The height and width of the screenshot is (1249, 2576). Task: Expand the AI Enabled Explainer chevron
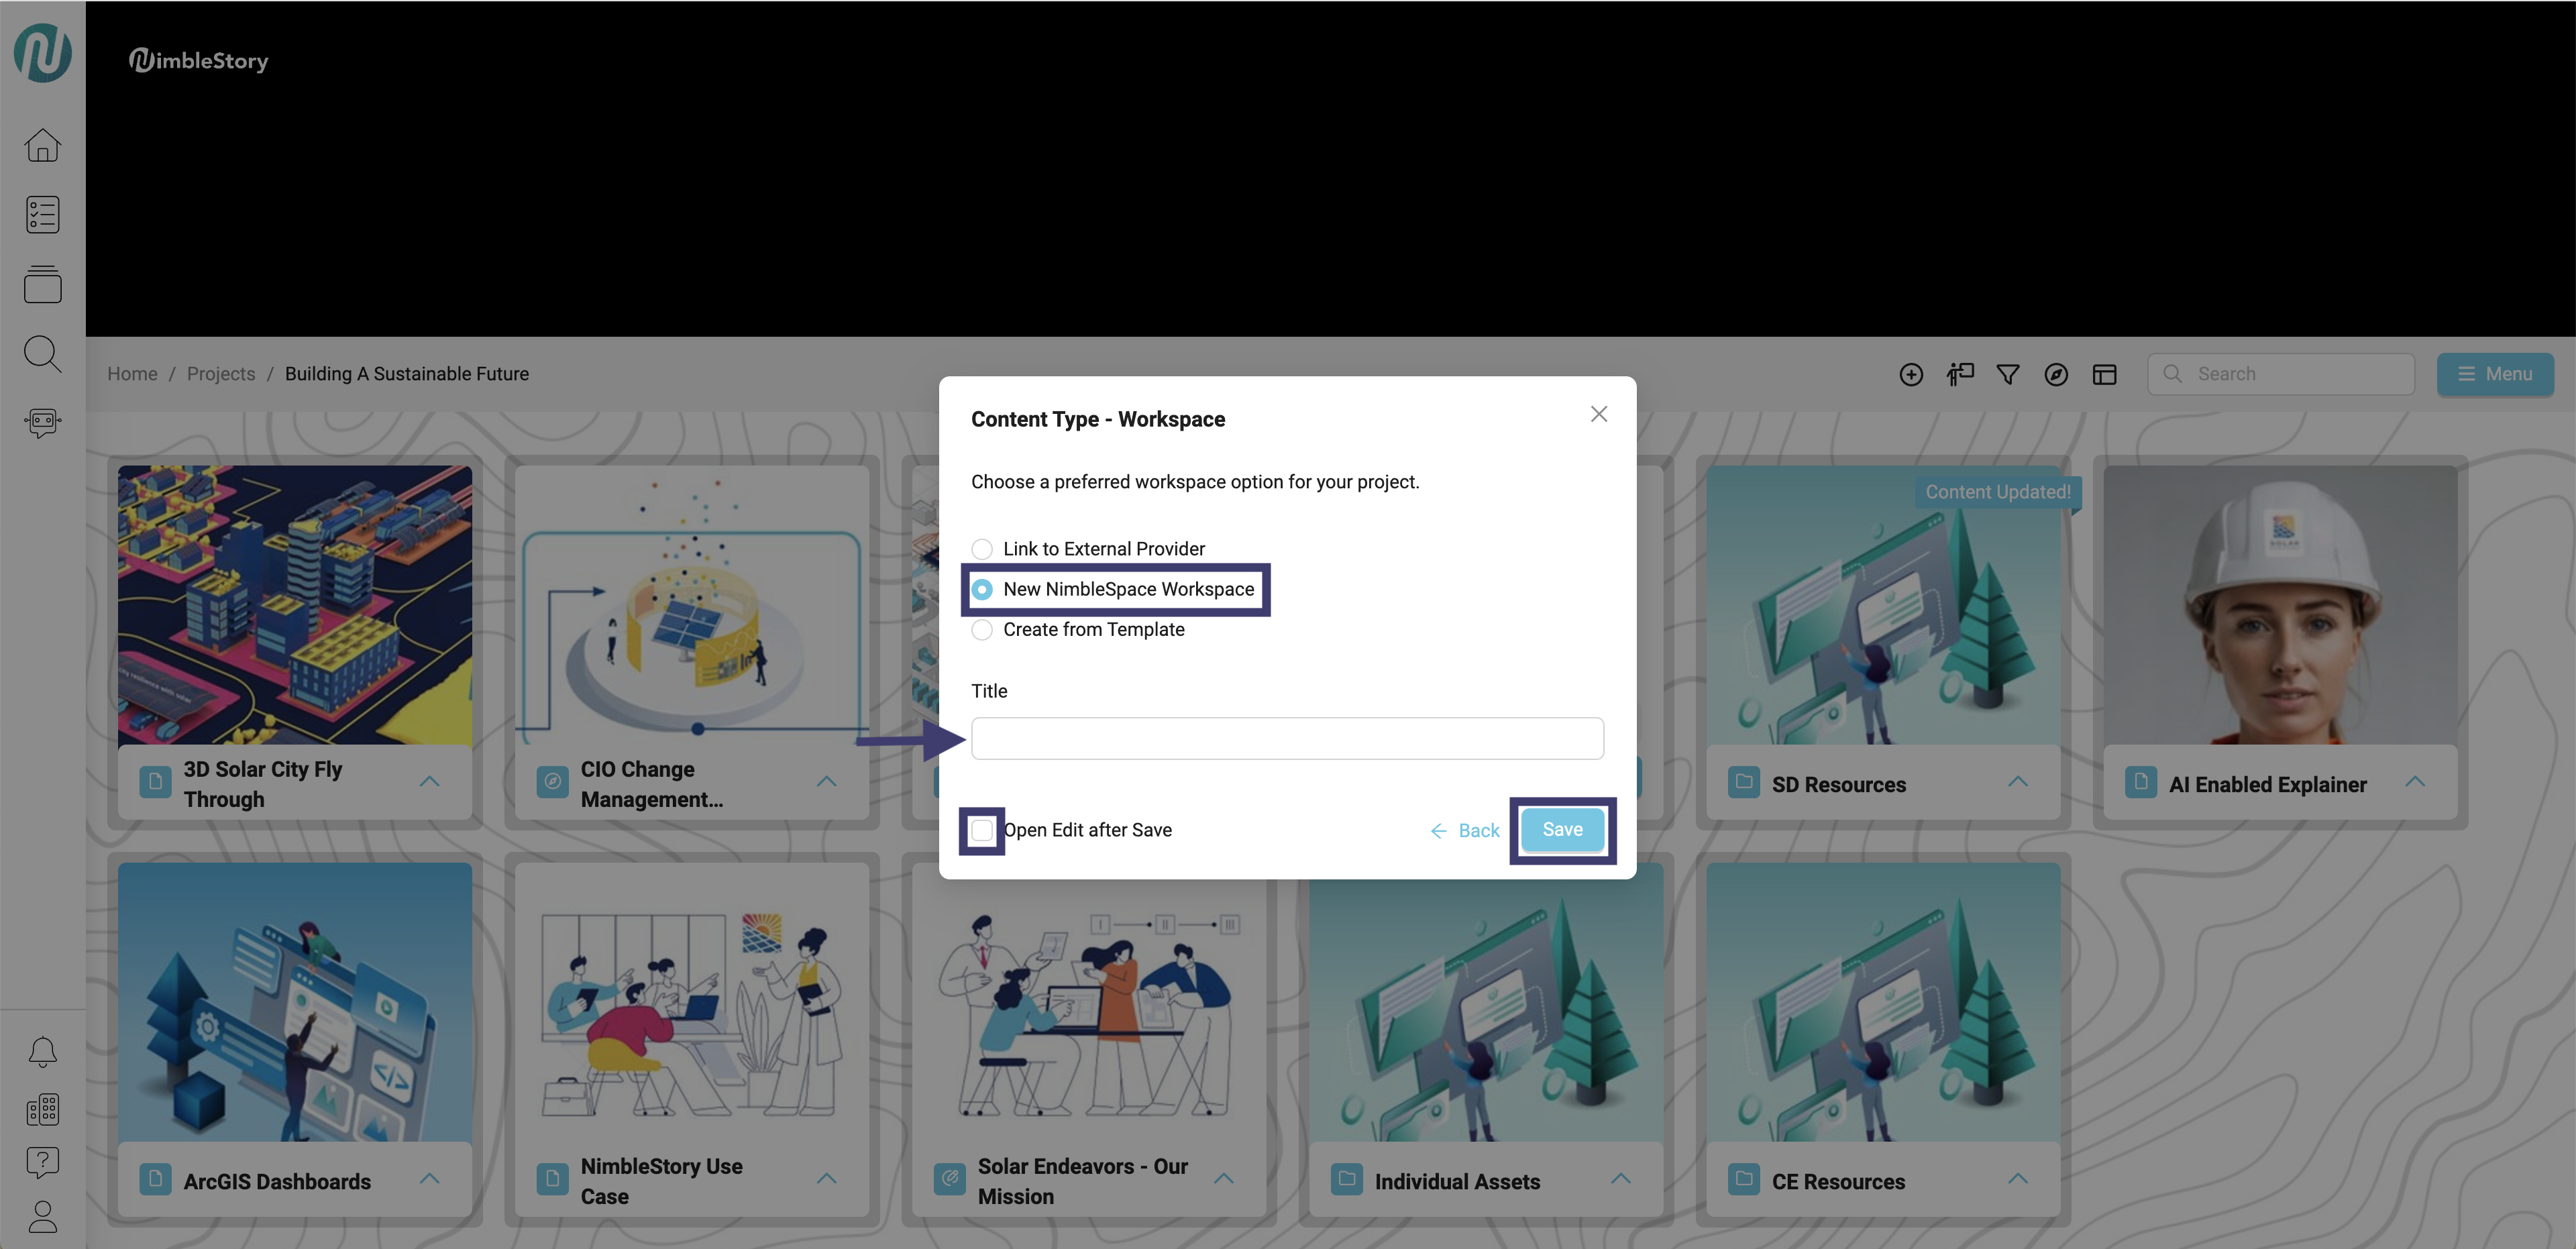(2414, 782)
